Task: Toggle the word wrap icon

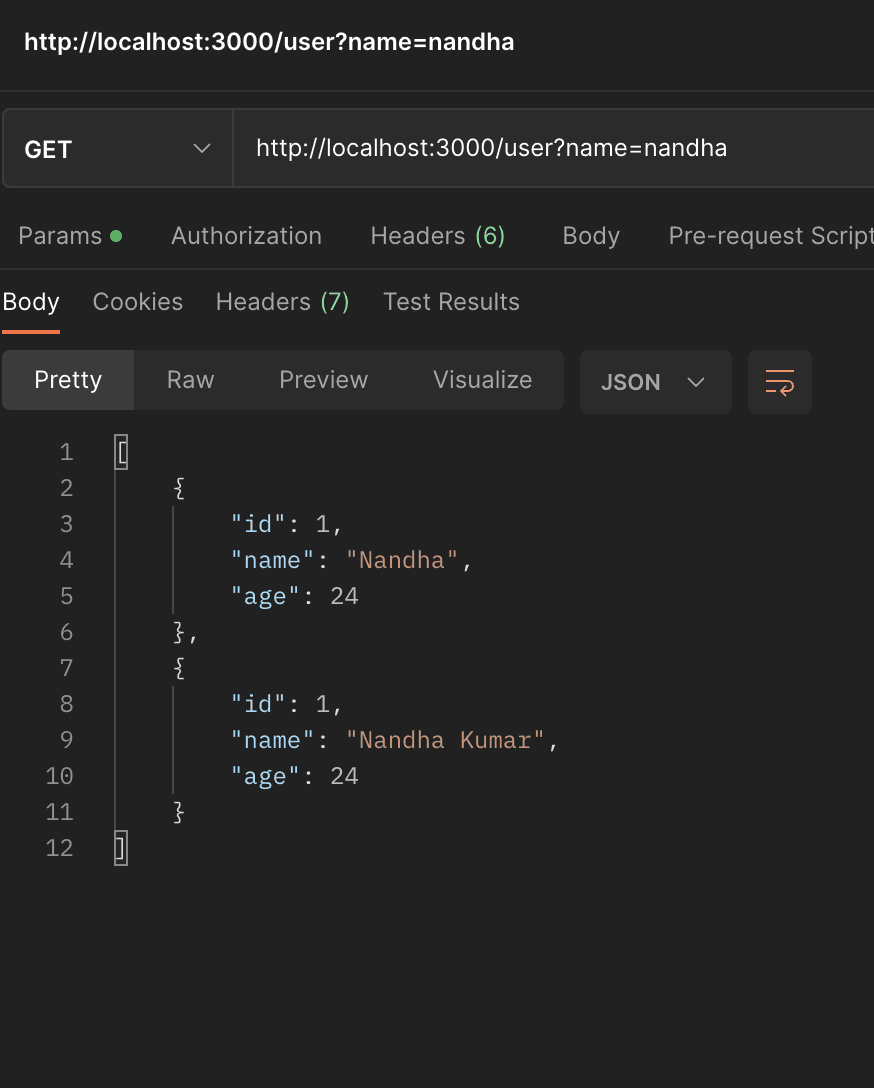Action: [x=780, y=382]
